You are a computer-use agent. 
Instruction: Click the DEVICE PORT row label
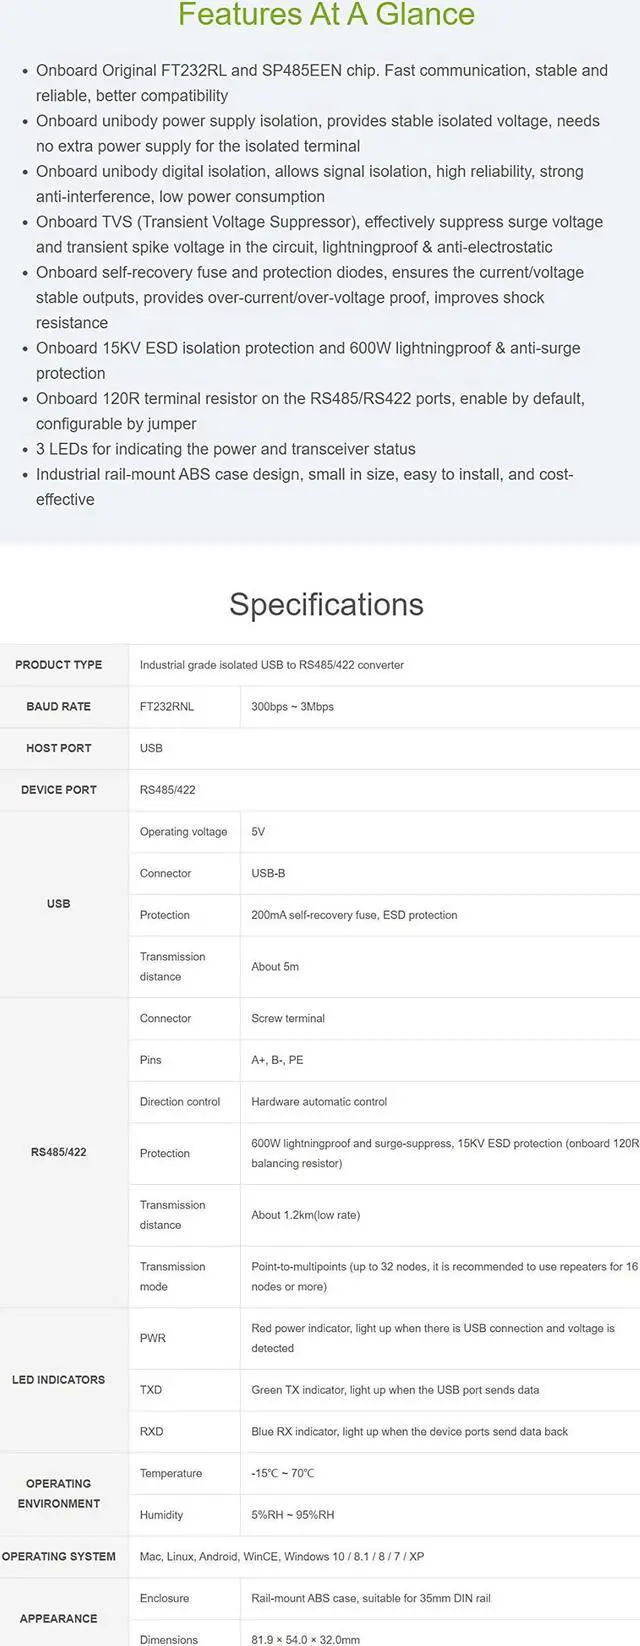(59, 790)
